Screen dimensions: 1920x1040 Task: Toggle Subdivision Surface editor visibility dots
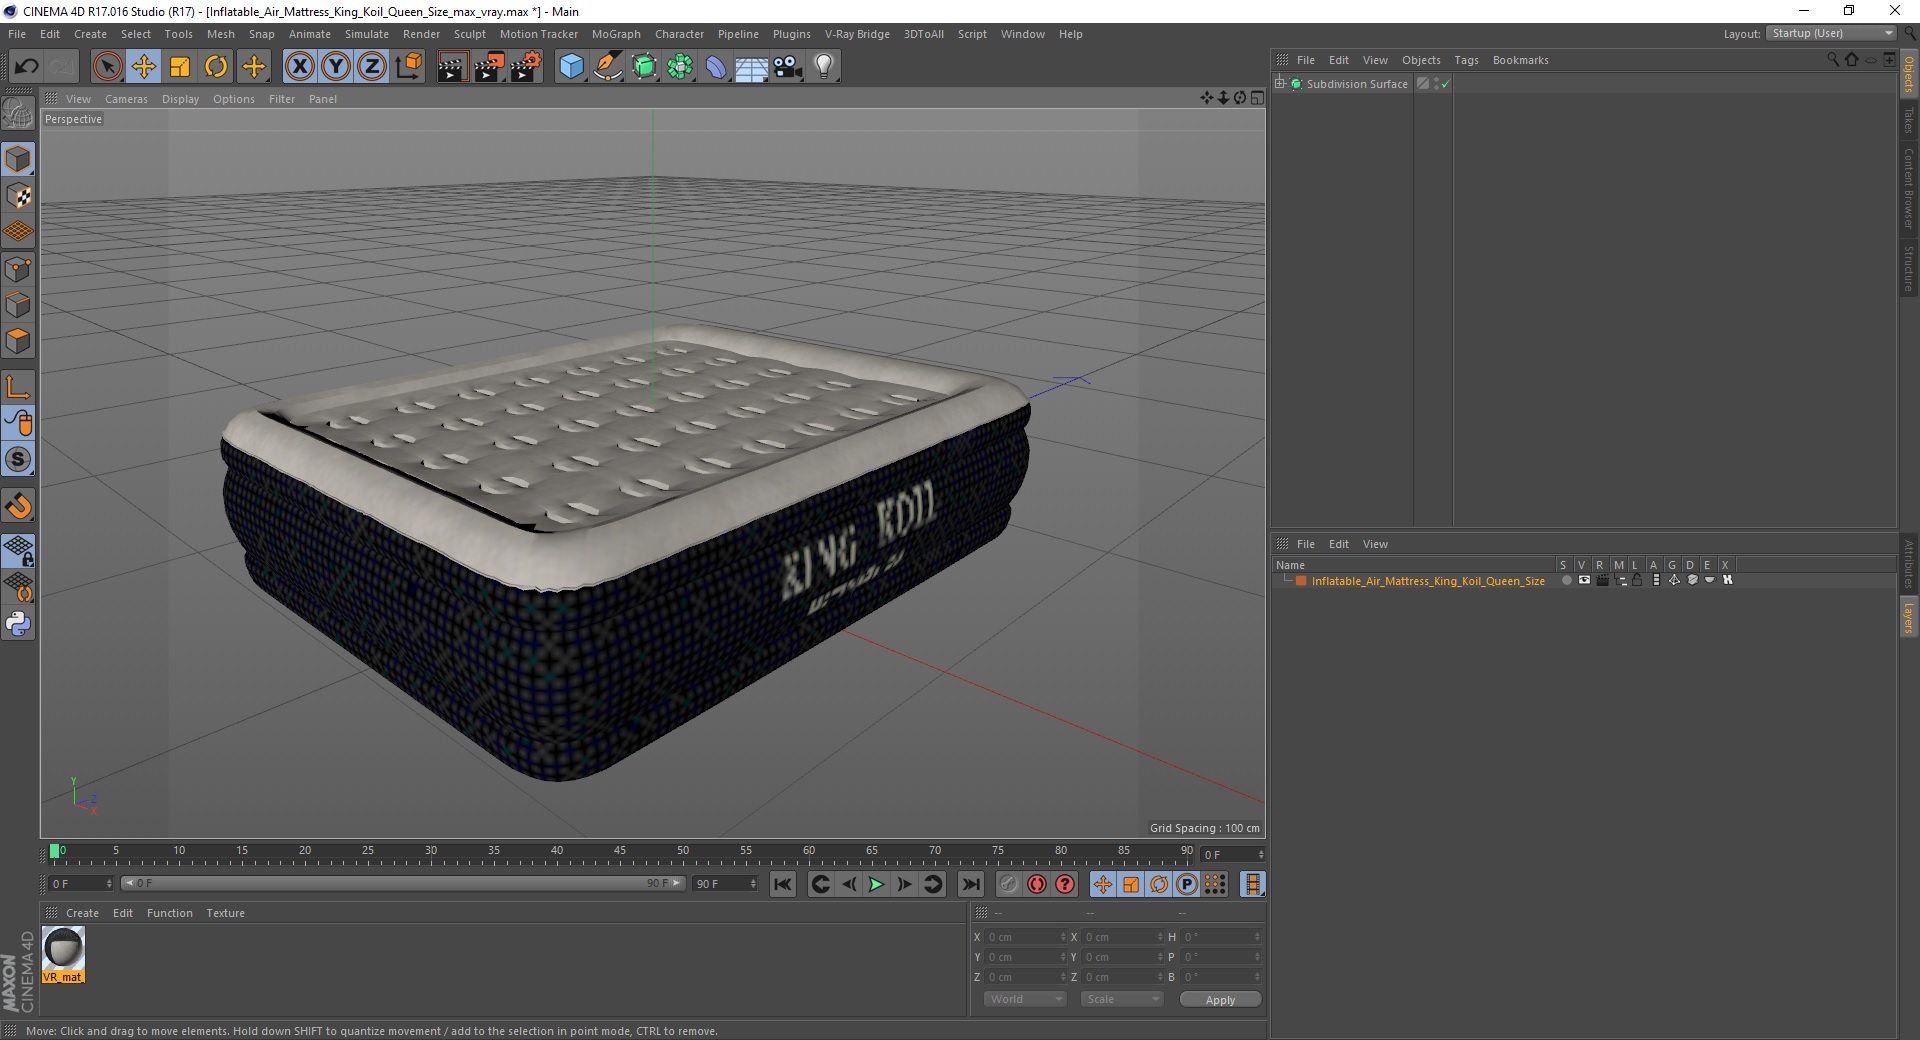click(x=1436, y=84)
